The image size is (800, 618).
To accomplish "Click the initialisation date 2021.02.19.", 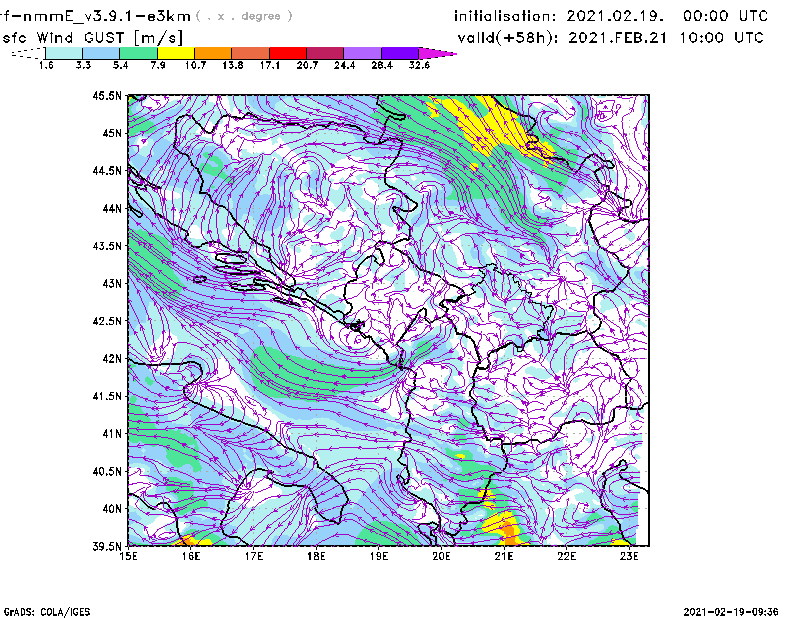I will click(615, 16).
